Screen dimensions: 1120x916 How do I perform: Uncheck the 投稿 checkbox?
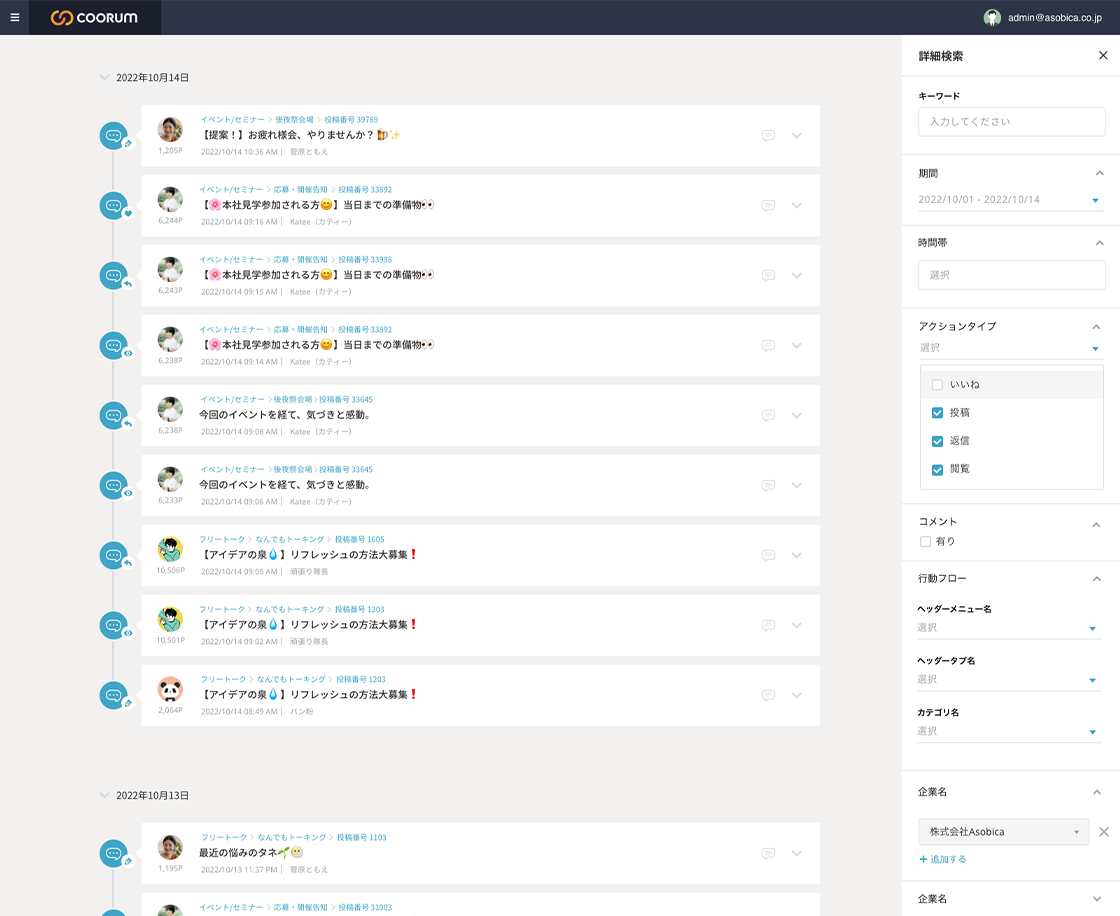pyautogui.click(x=937, y=413)
